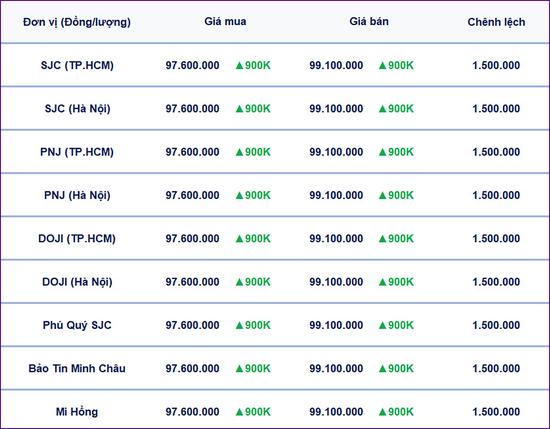Select the 'PNJ (Hà Nội)' row label
Screen dimensions: 550x429
[77, 195]
